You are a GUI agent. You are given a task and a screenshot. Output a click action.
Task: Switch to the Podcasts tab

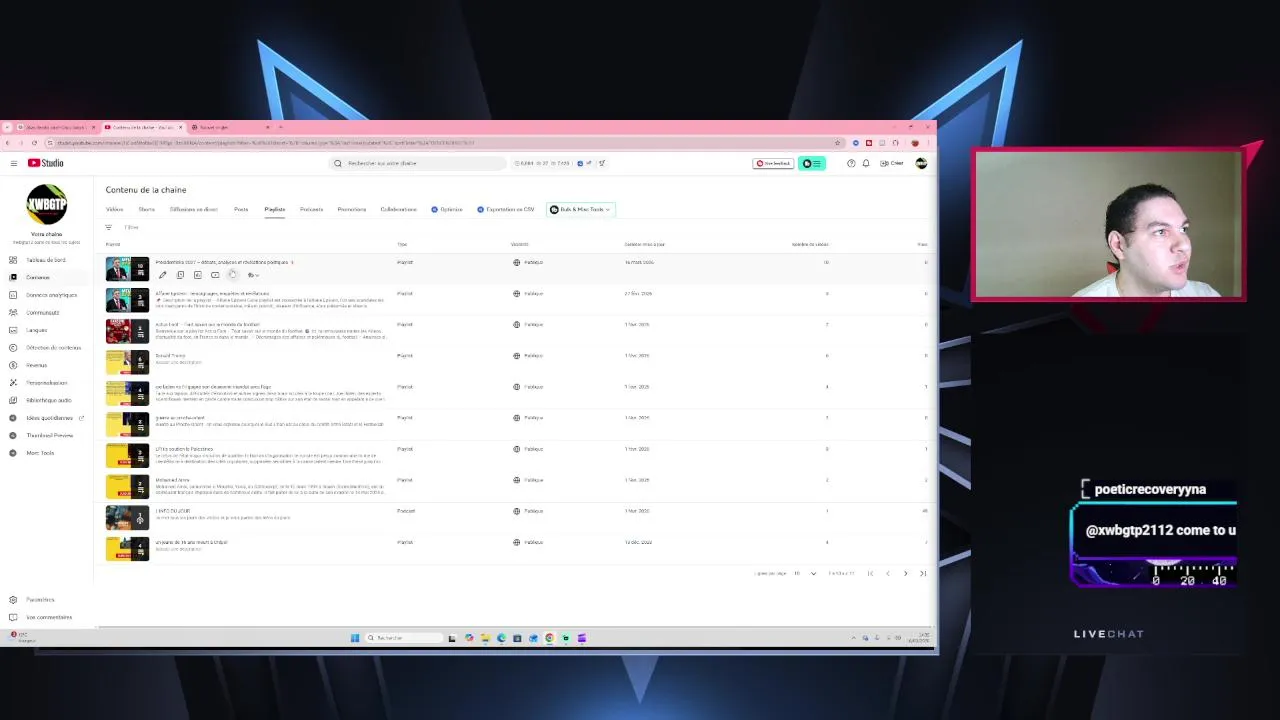[311, 209]
